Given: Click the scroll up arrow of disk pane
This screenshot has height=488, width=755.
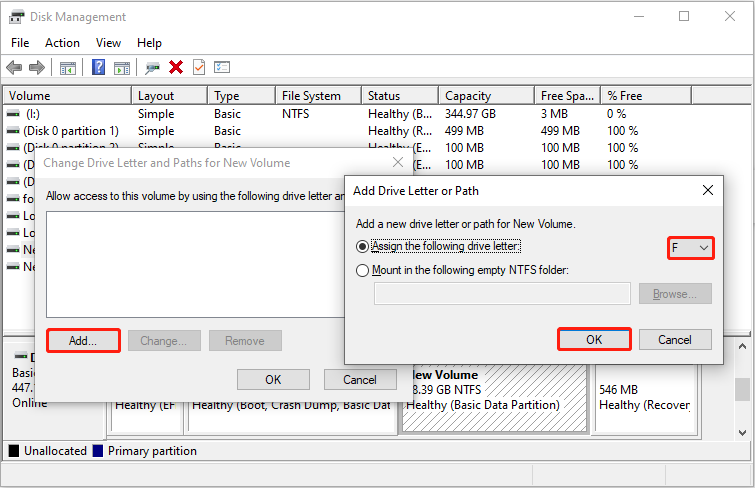Looking at the screenshot, I should (x=742, y=346).
